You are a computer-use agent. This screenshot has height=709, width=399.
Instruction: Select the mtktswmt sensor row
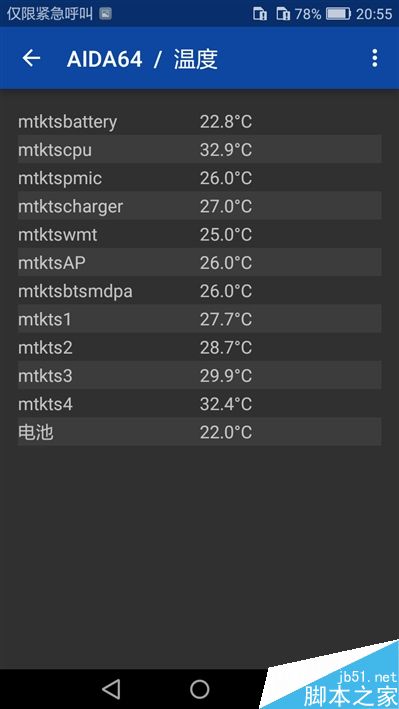(200, 234)
